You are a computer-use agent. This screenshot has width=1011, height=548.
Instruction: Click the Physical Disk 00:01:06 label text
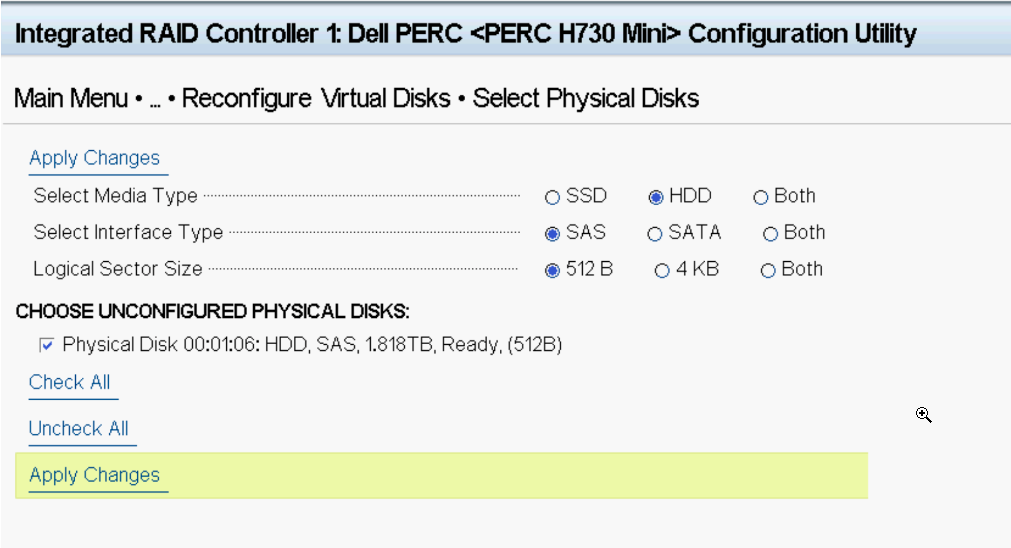click(312, 345)
